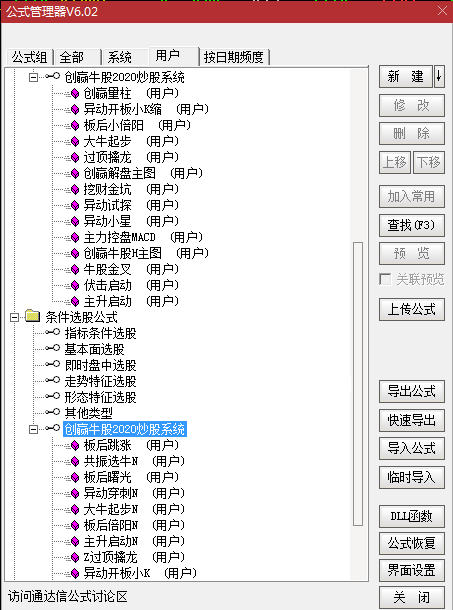Click the diamond icon beside 创赢牛股H主图
453x610 pixels.
tap(75, 253)
